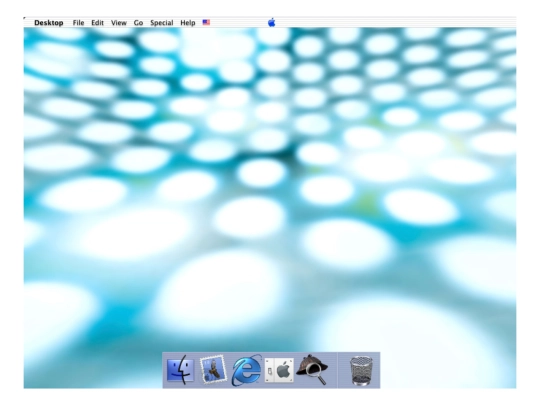
Task: Launch the Mail stamp icon in Dock
Action: [213, 370]
